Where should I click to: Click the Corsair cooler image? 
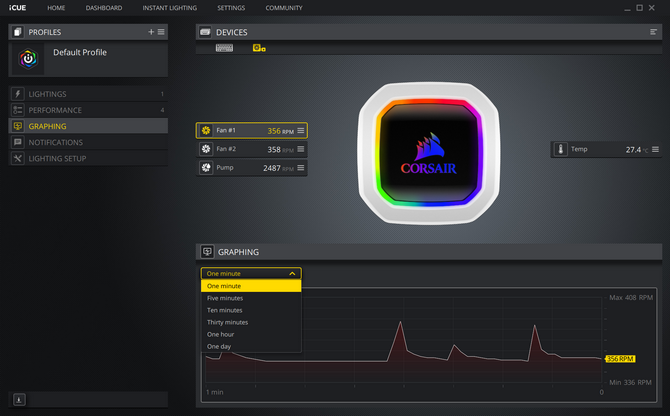[x=429, y=153]
